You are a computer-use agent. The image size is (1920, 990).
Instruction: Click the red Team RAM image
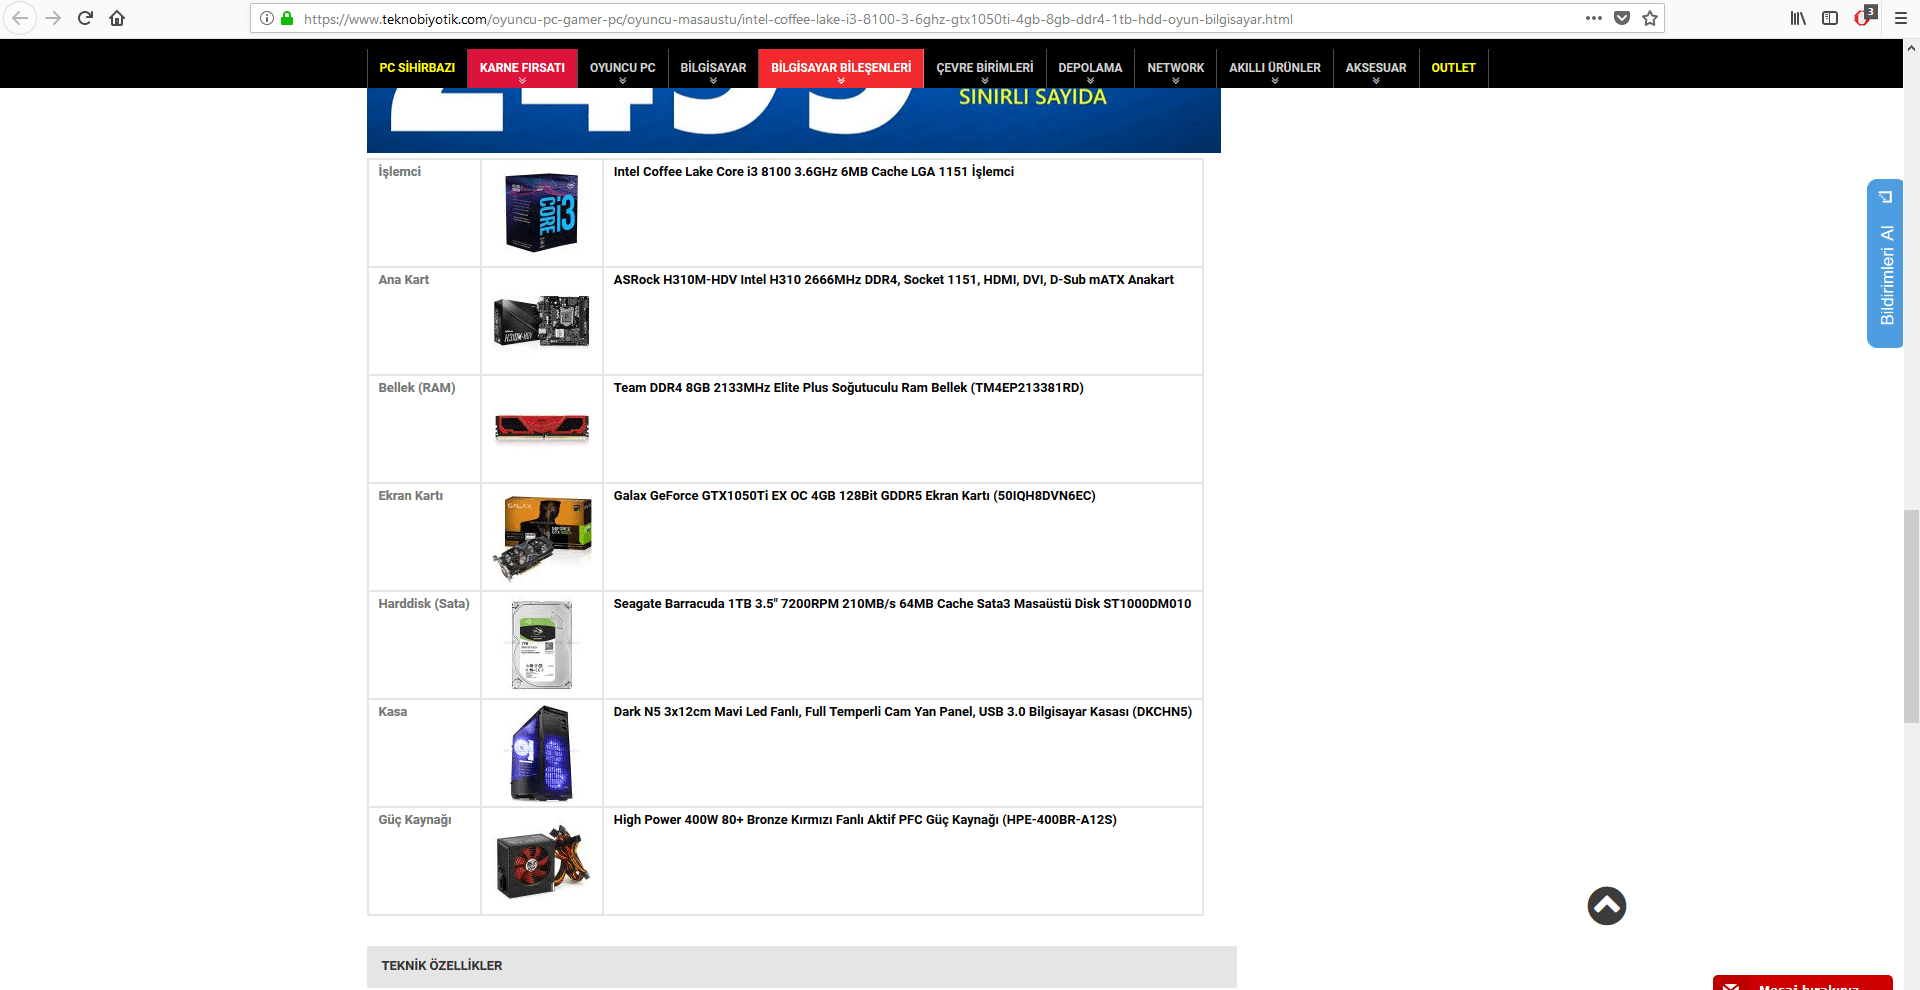(x=542, y=428)
